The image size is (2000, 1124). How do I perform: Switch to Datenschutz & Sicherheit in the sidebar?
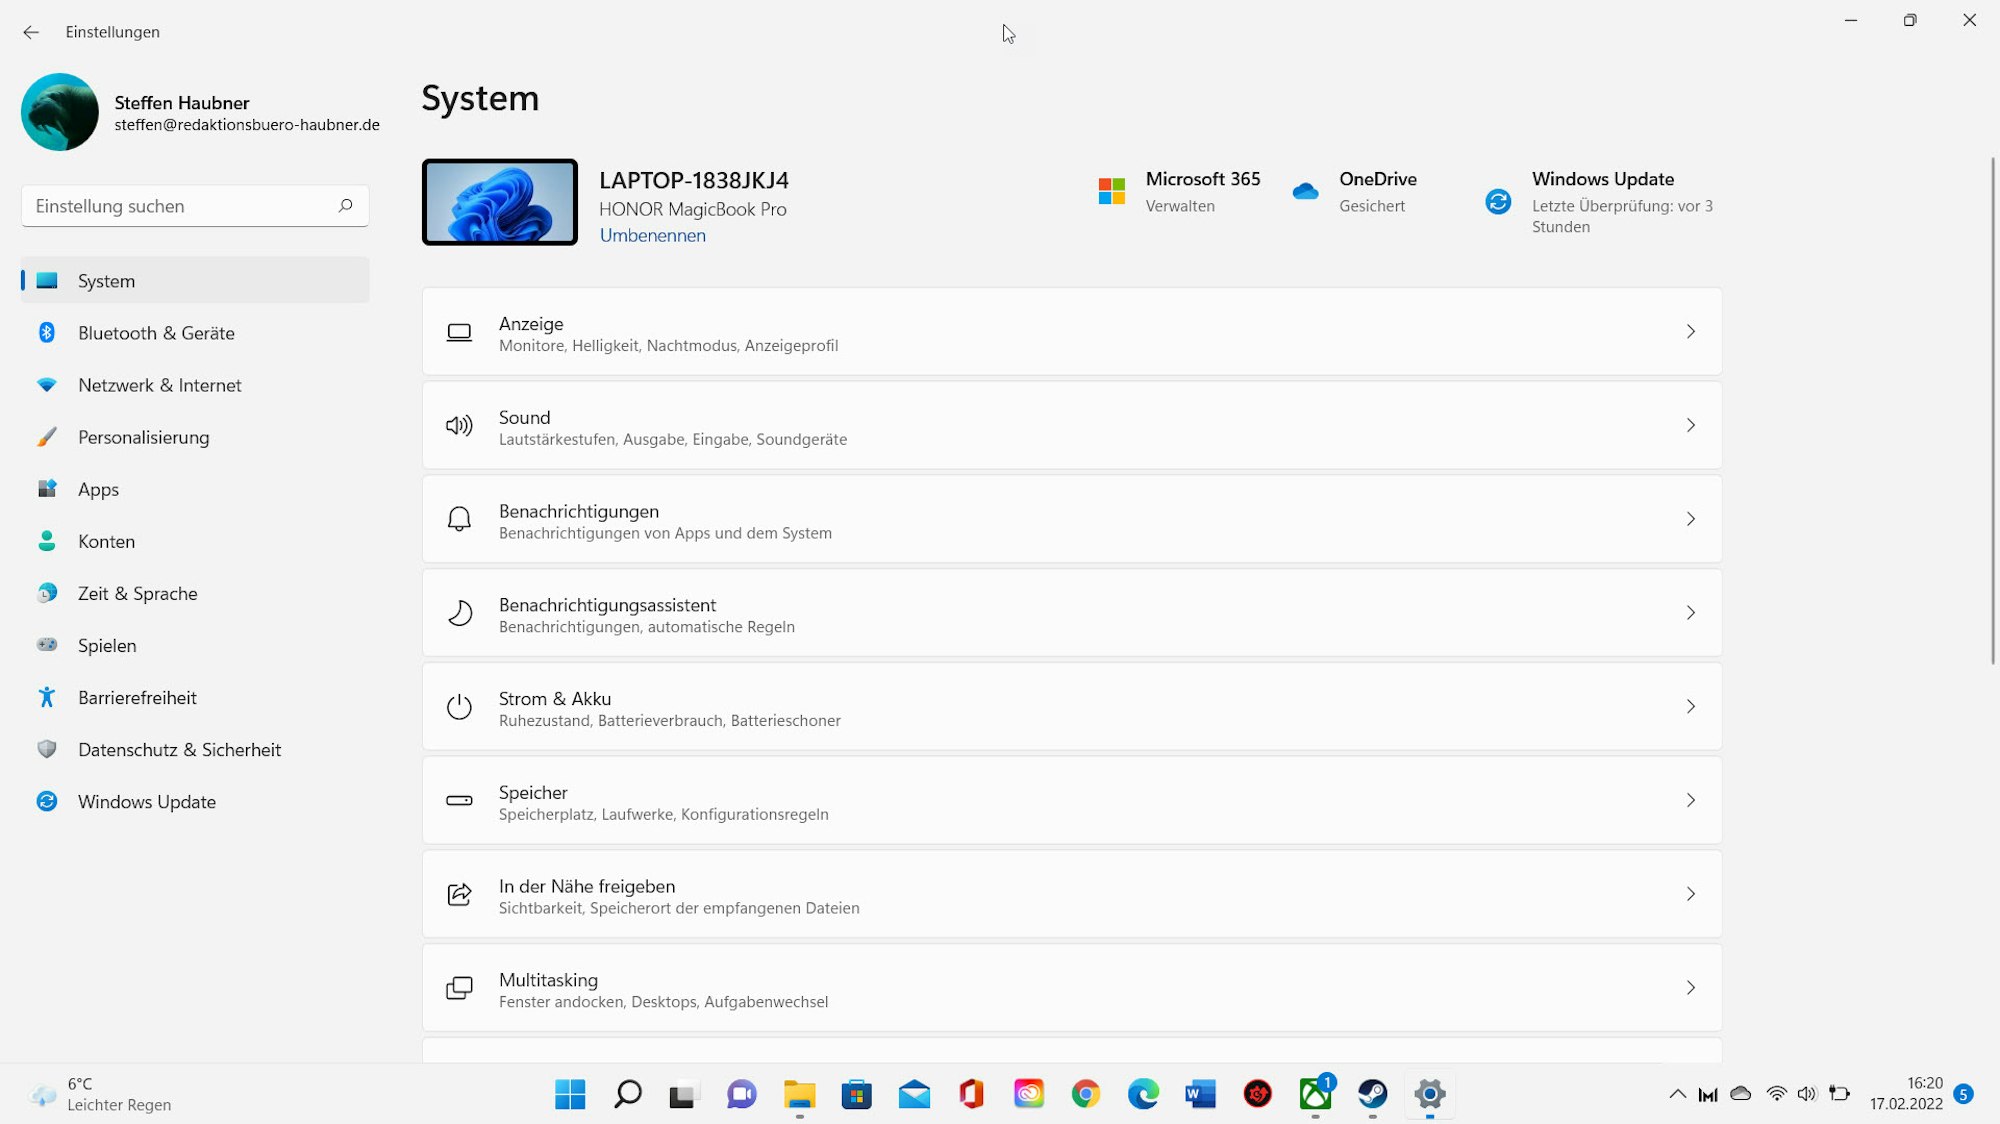click(x=179, y=749)
